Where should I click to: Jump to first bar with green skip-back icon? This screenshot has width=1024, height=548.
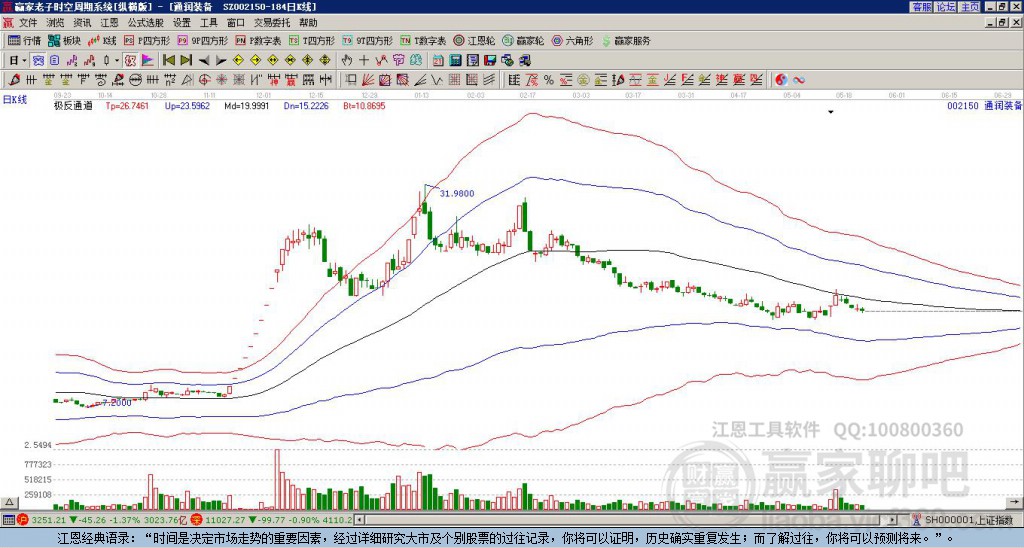168,61
